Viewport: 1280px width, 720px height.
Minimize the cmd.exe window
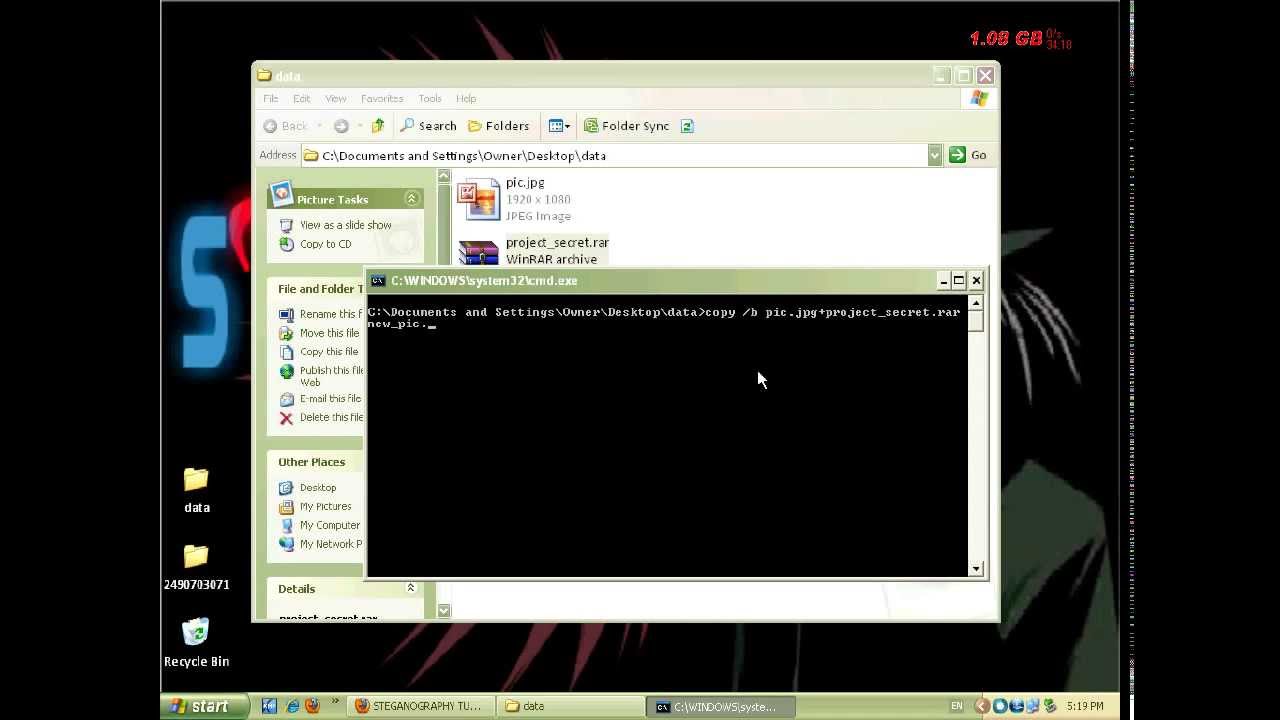(x=943, y=281)
